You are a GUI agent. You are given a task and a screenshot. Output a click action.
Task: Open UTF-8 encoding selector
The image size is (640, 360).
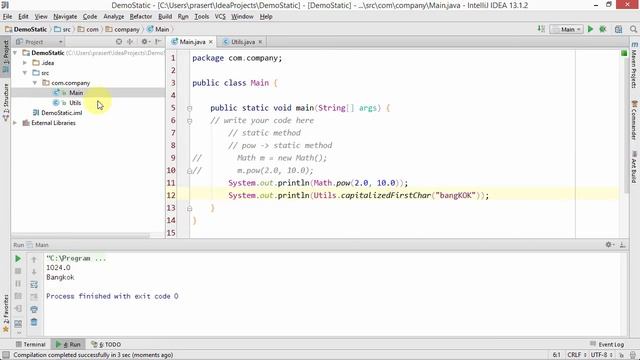click(602, 355)
